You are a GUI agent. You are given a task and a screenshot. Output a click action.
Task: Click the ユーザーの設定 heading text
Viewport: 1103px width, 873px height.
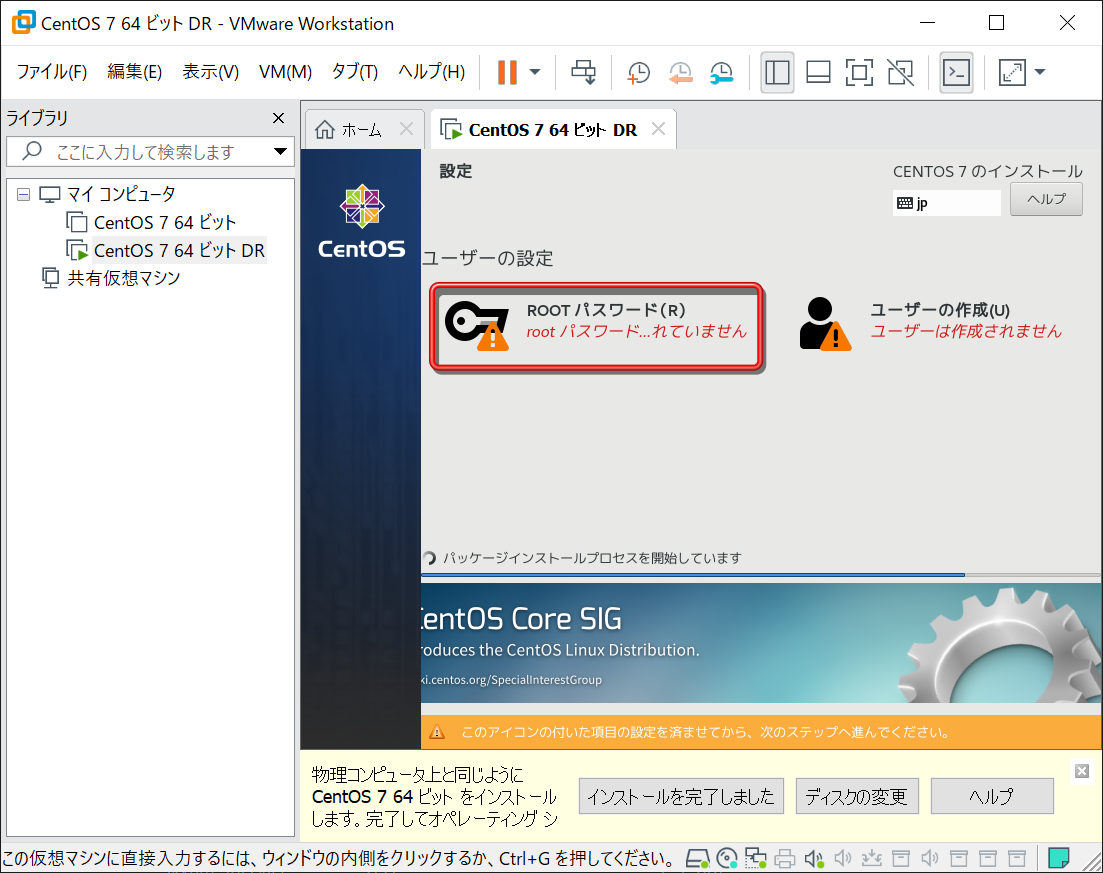tap(487, 258)
